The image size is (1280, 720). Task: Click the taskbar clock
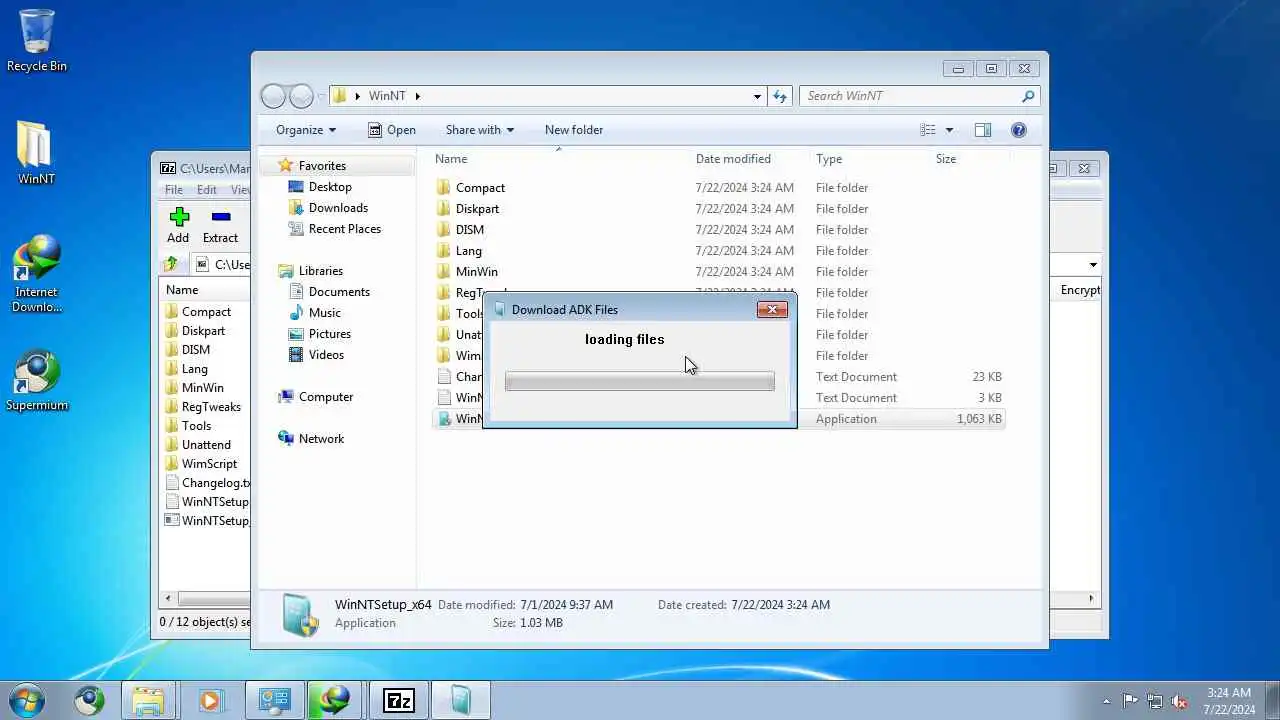point(1229,701)
